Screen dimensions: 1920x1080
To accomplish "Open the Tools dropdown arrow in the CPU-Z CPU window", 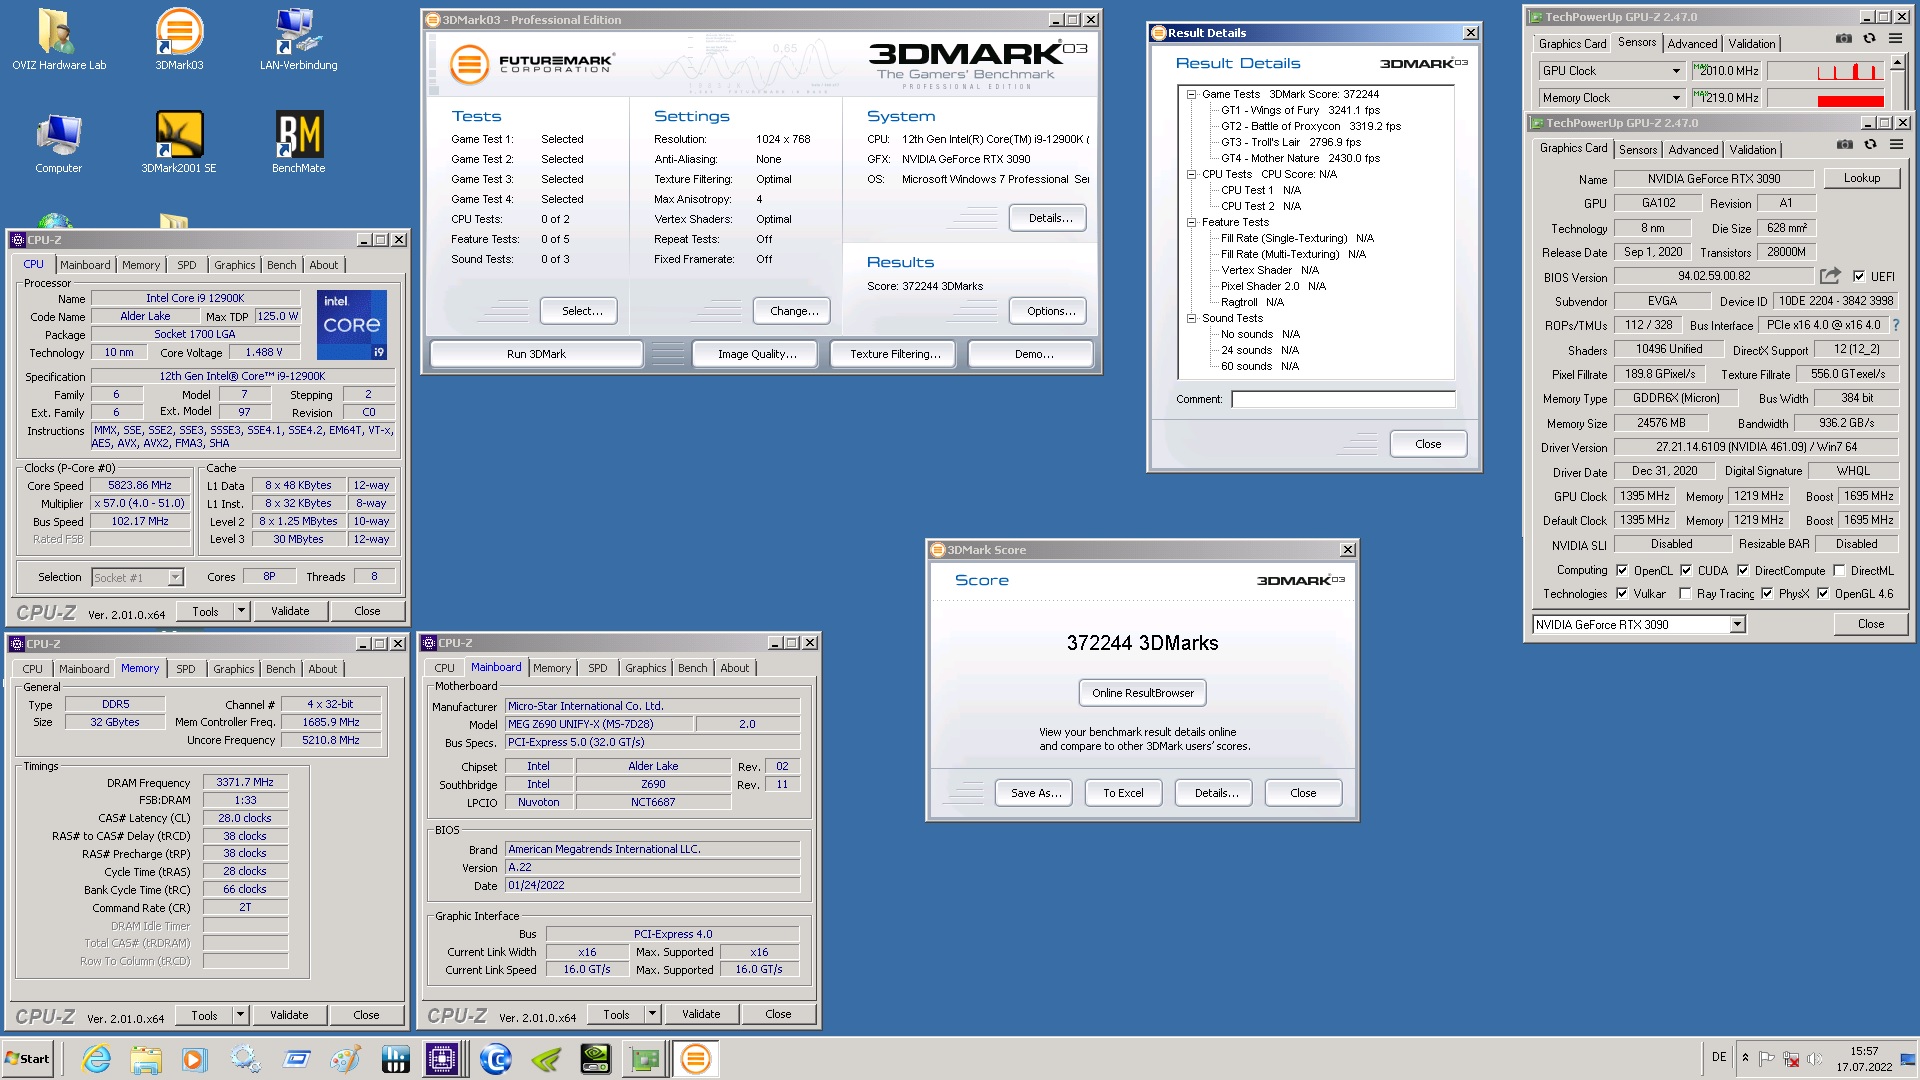I will (x=241, y=611).
